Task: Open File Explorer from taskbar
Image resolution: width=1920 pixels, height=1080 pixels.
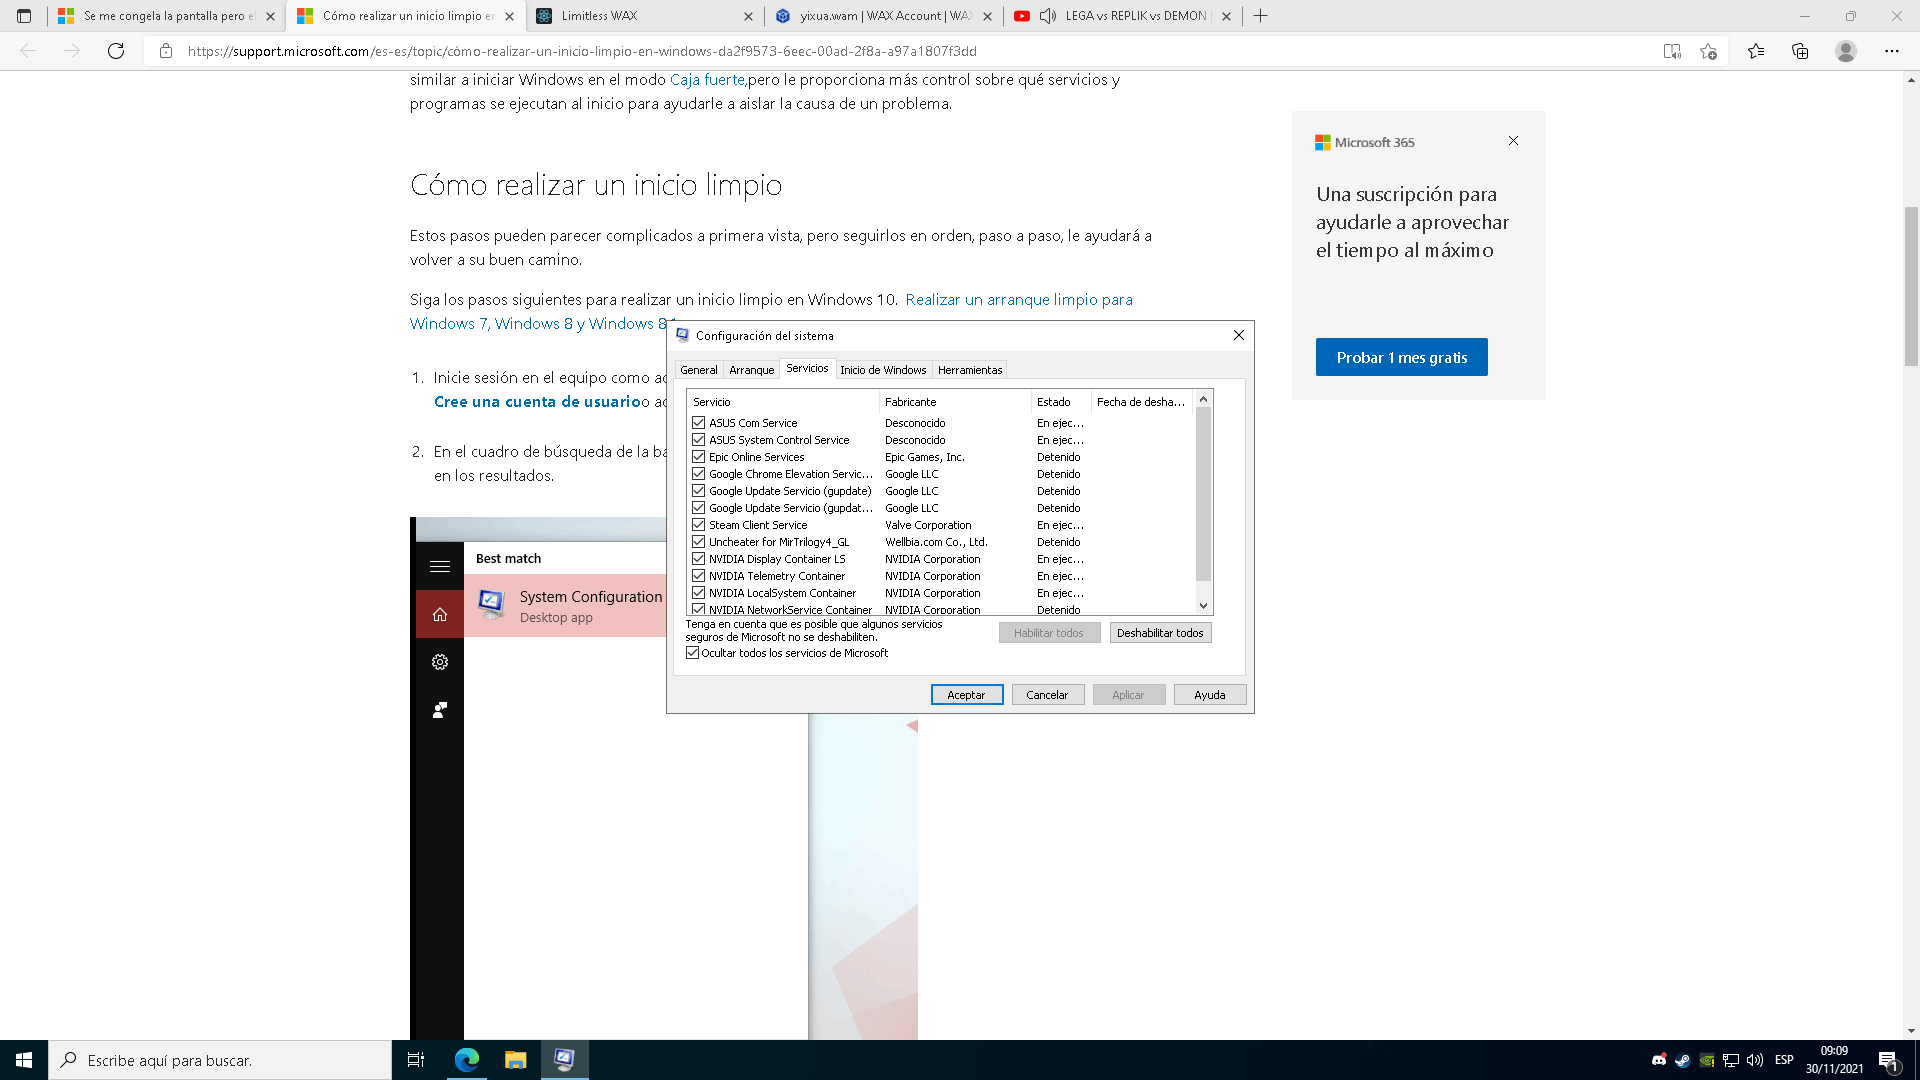Action: click(515, 1060)
